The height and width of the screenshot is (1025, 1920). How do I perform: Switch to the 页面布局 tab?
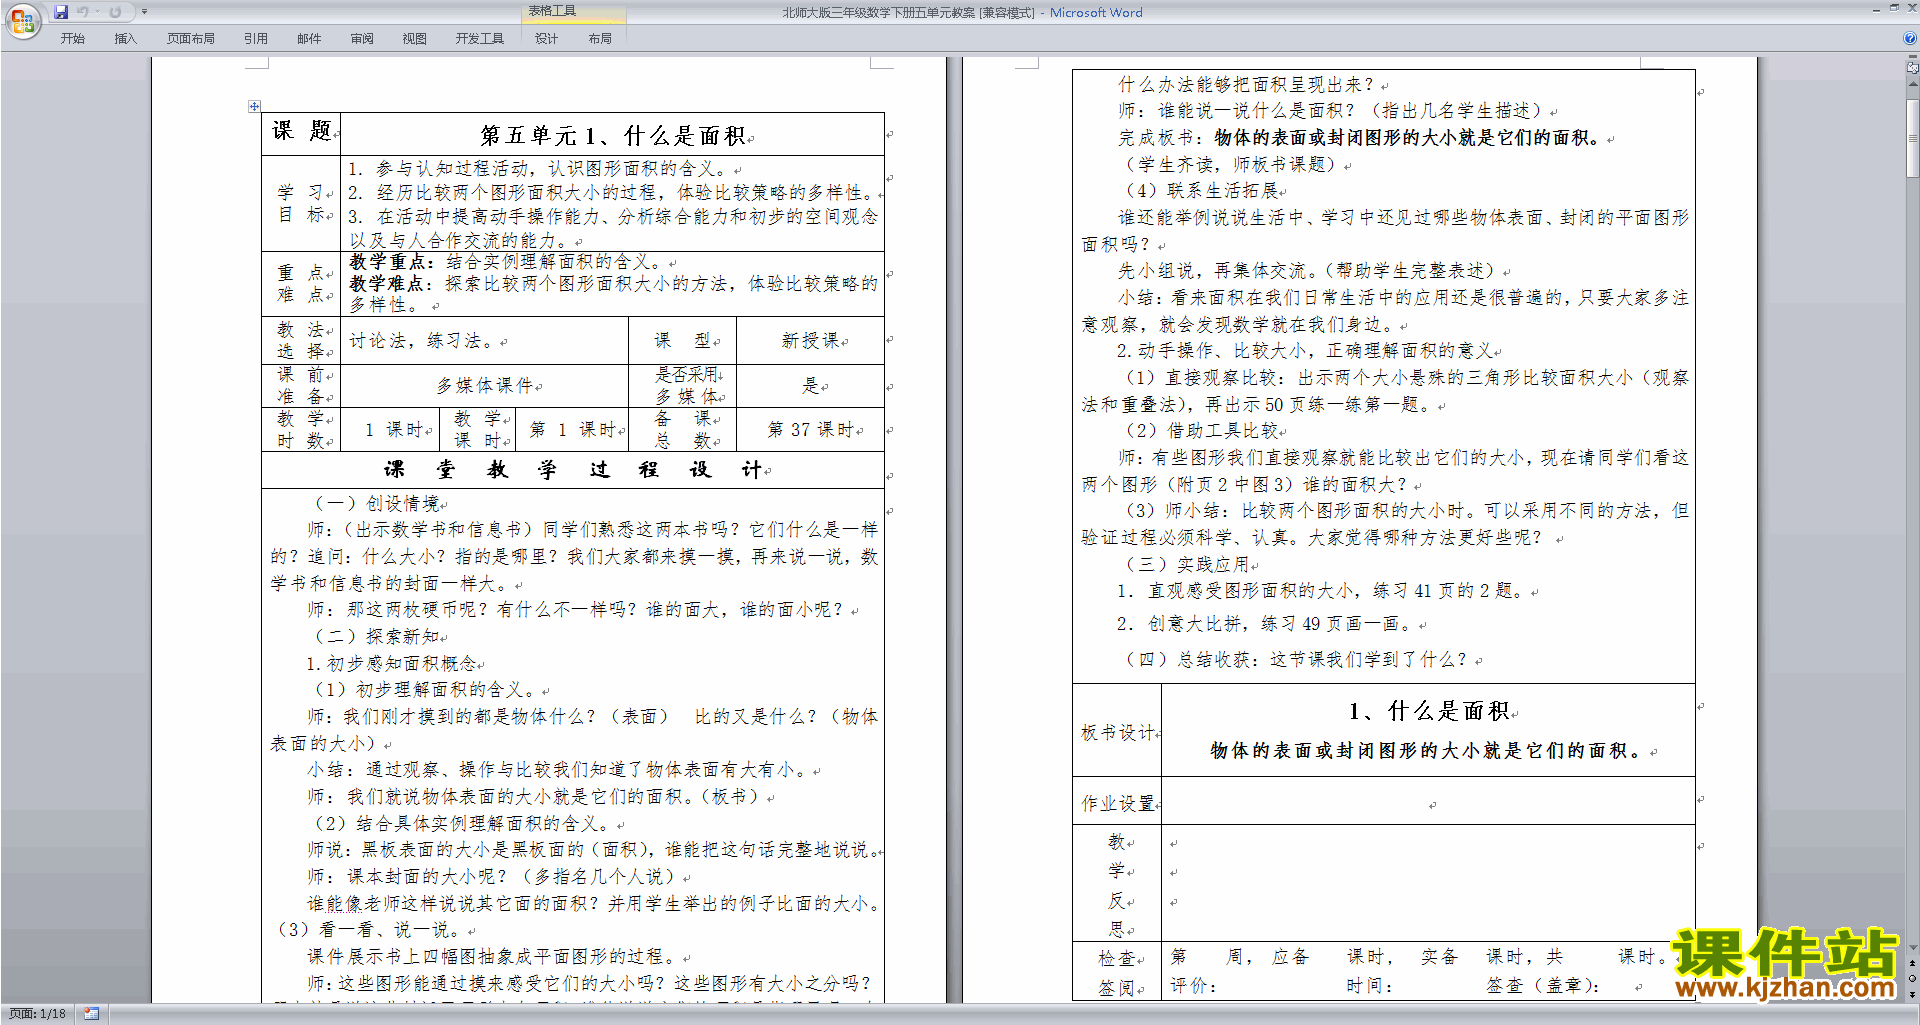[191, 38]
